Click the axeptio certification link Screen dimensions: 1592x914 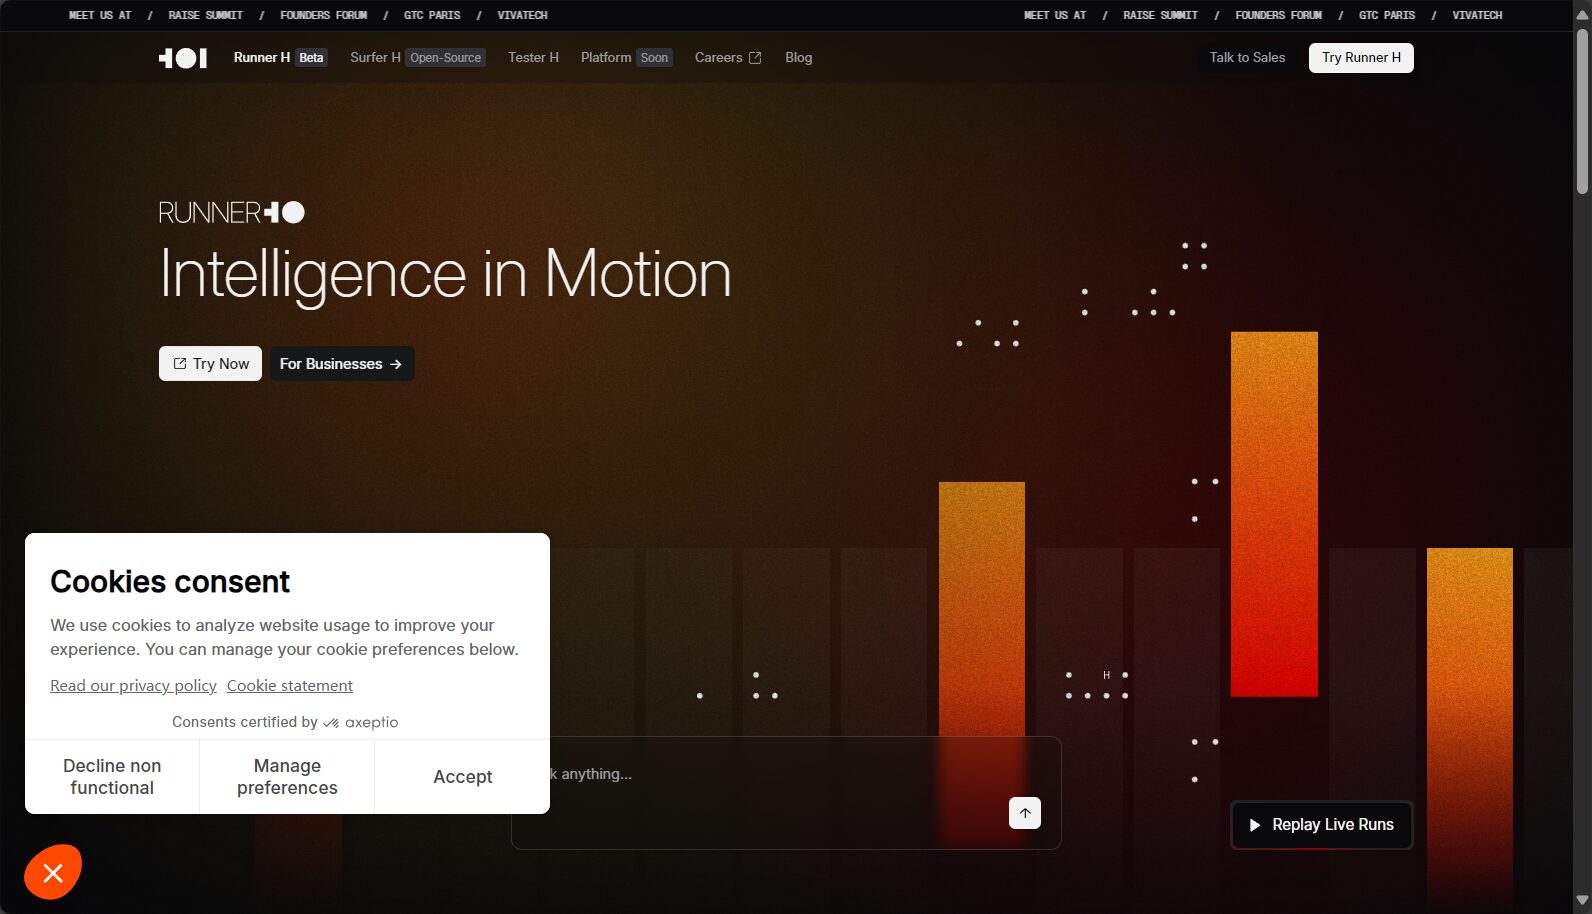click(x=361, y=722)
